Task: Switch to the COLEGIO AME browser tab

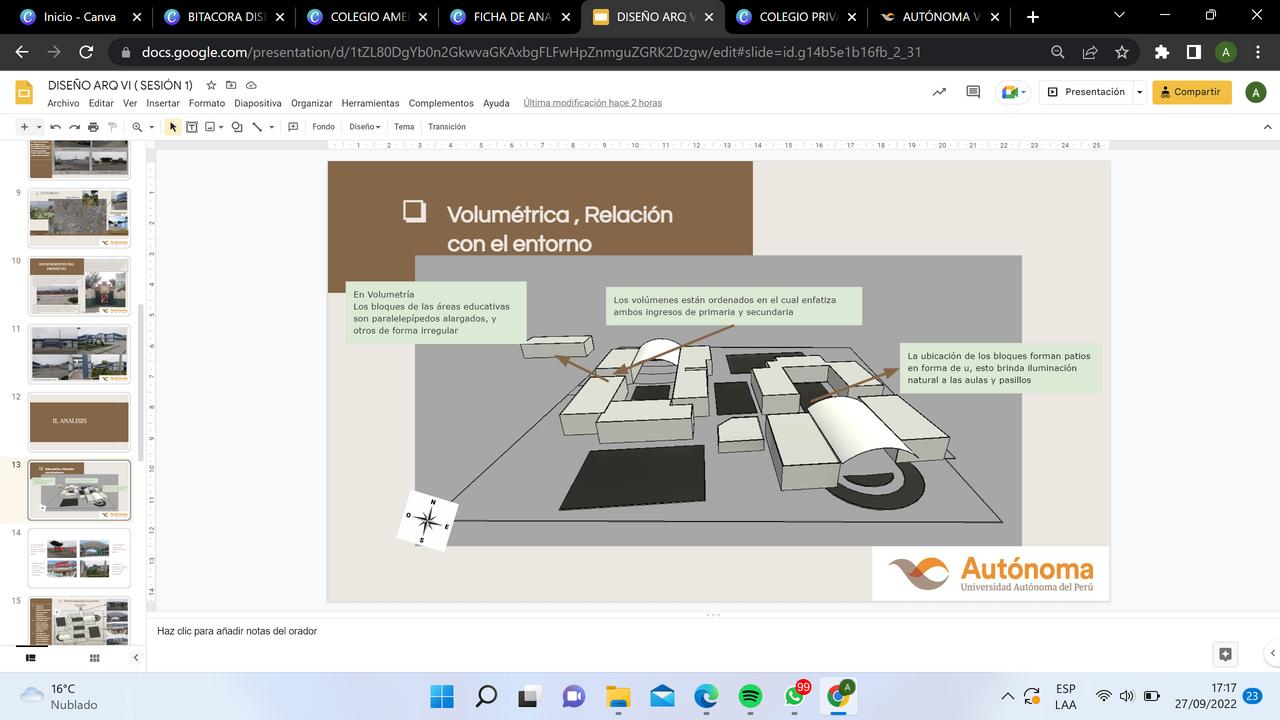Action: point(366,17)
